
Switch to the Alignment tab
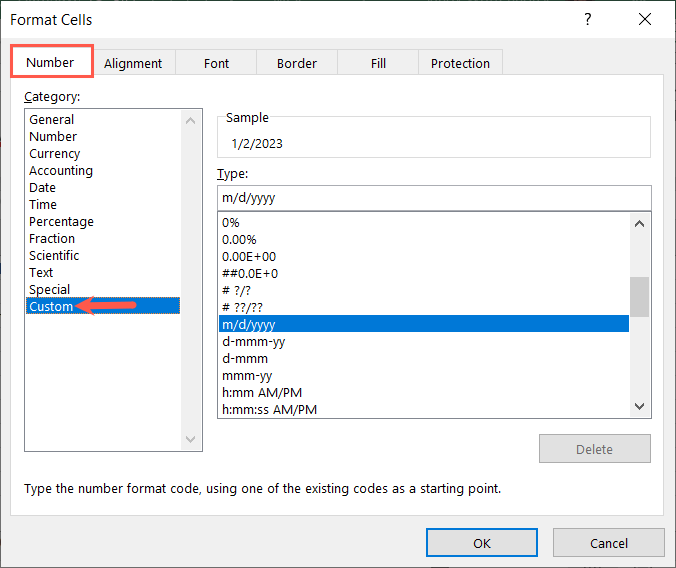[x=133, y=63]
